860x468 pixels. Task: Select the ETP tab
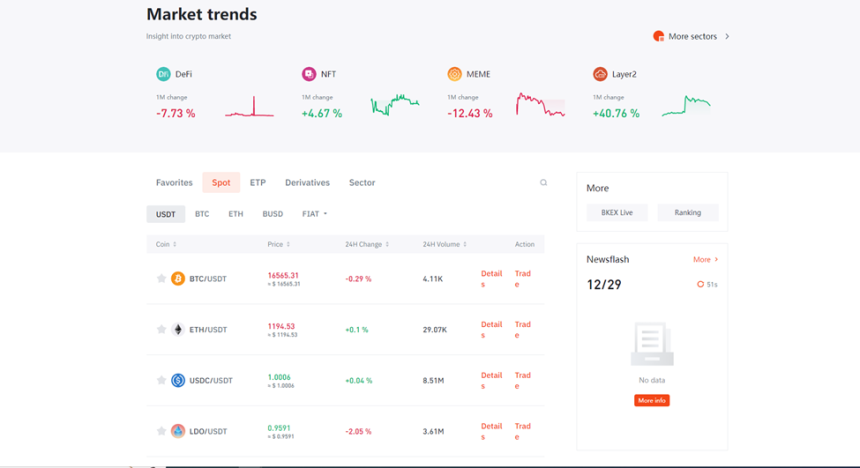[258, 183]
